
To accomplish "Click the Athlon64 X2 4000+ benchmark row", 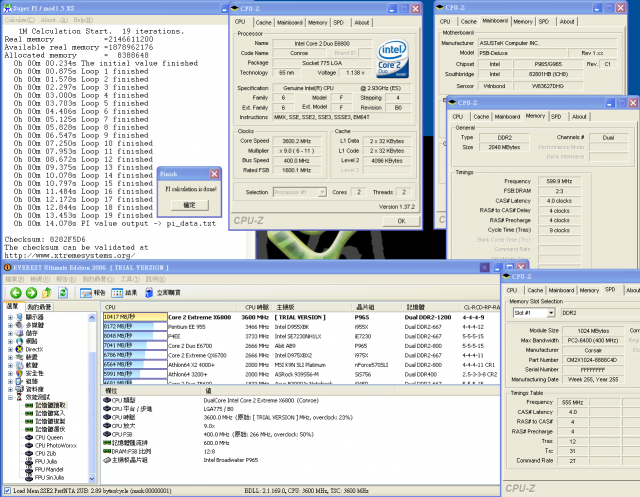I will (301, 365).
